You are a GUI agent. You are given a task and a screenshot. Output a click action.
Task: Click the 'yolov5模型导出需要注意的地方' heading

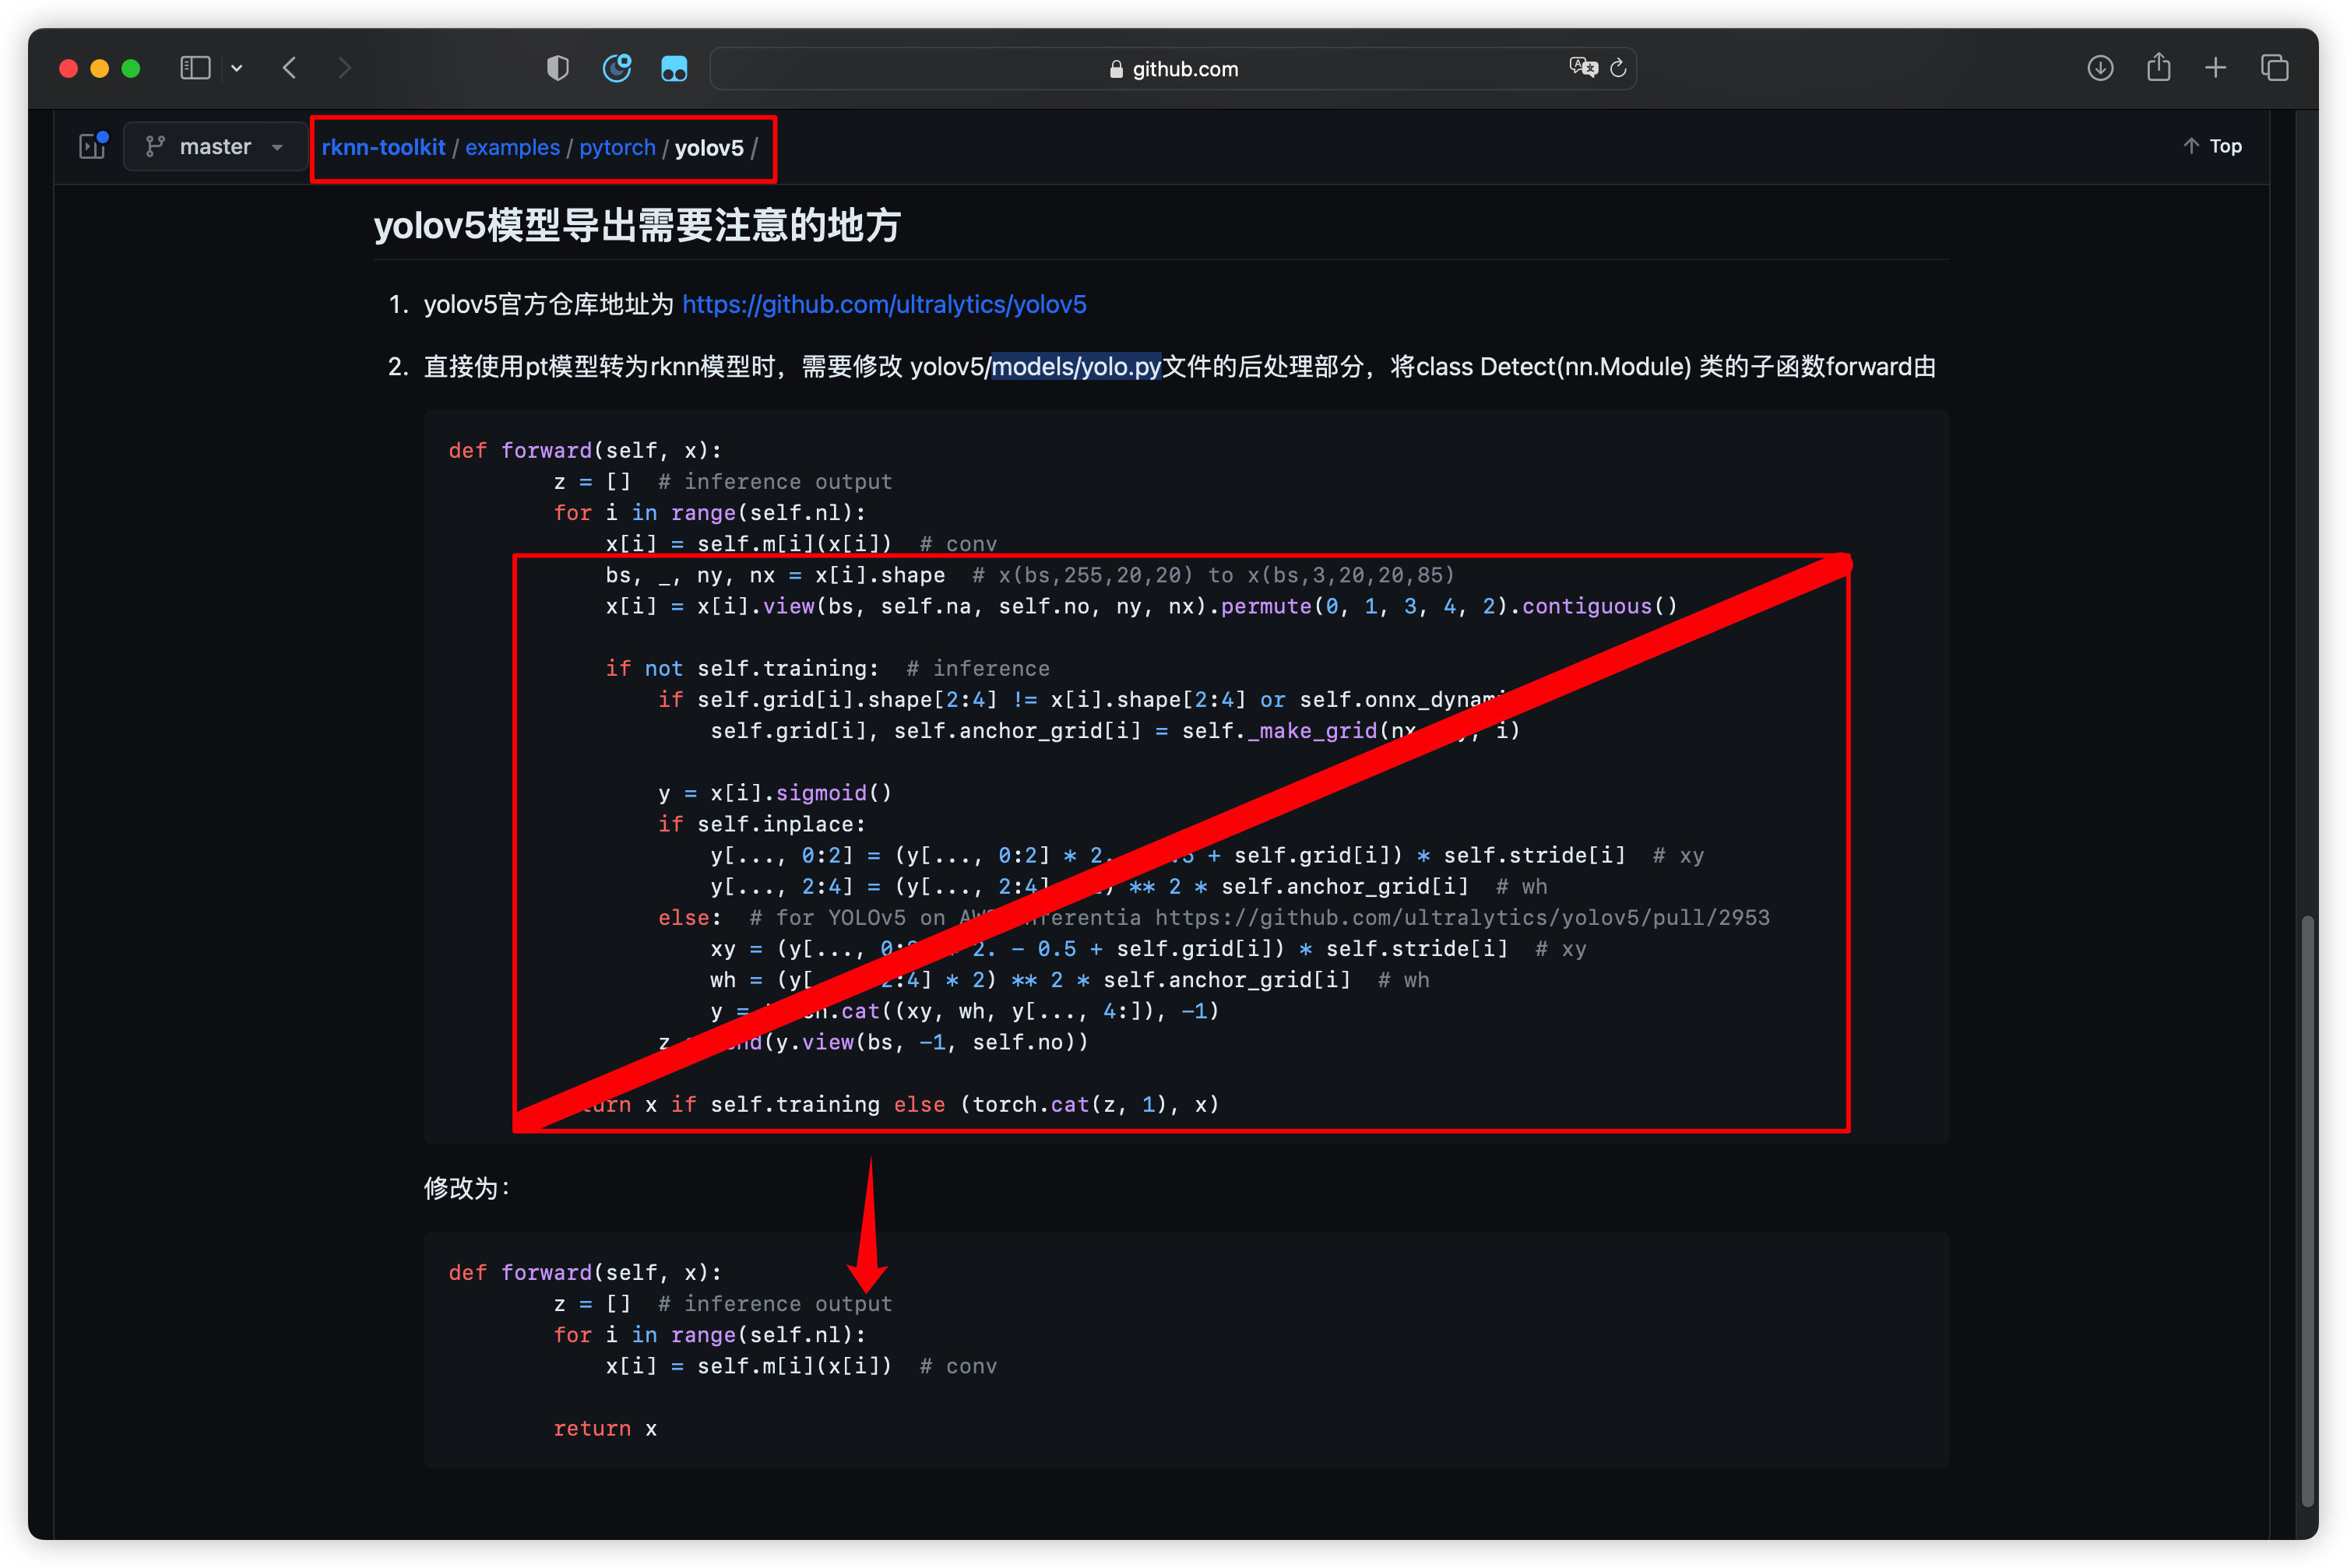click(x=638, y=225)
